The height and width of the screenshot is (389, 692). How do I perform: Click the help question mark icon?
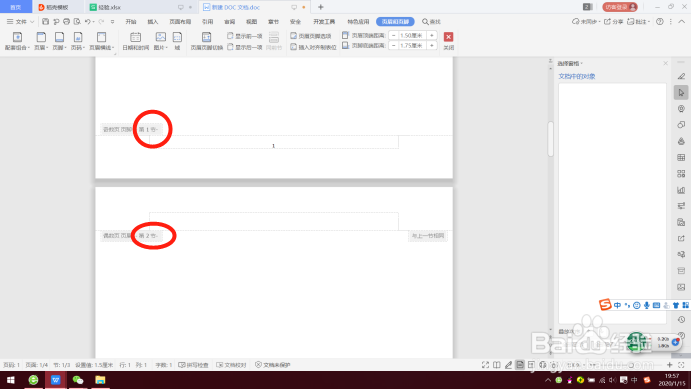tap(660, 22)
